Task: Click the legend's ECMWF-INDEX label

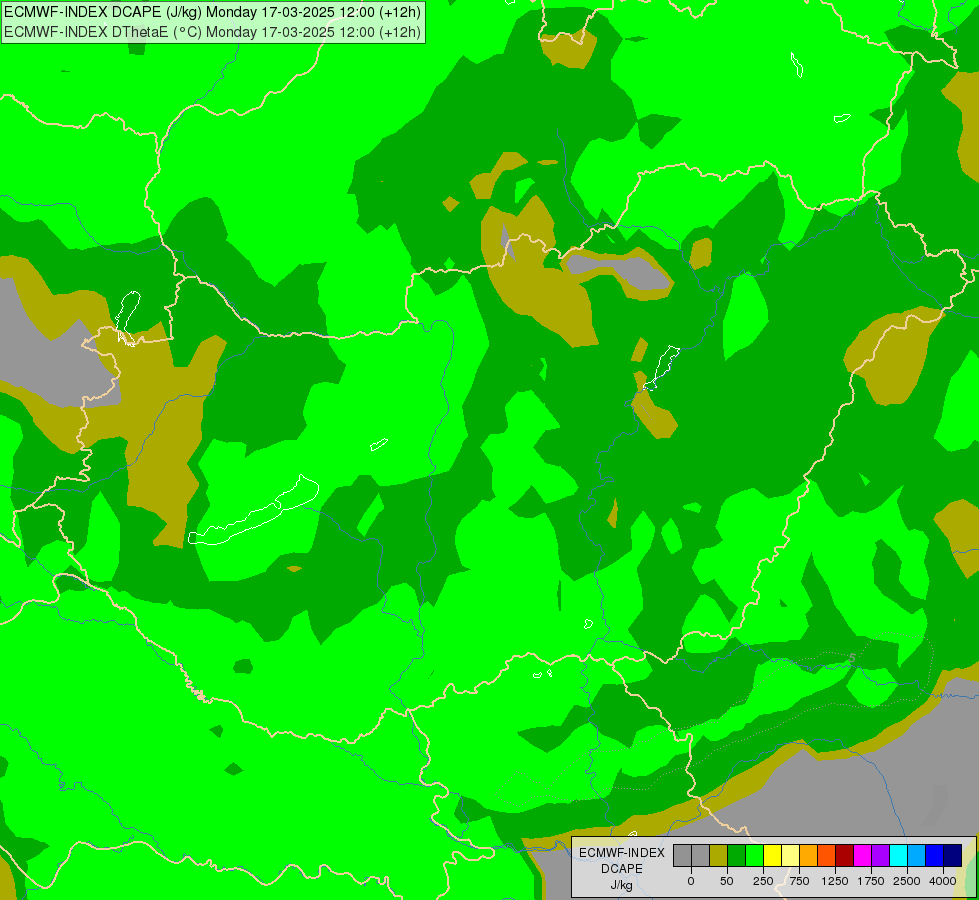Action: [622, 853]
